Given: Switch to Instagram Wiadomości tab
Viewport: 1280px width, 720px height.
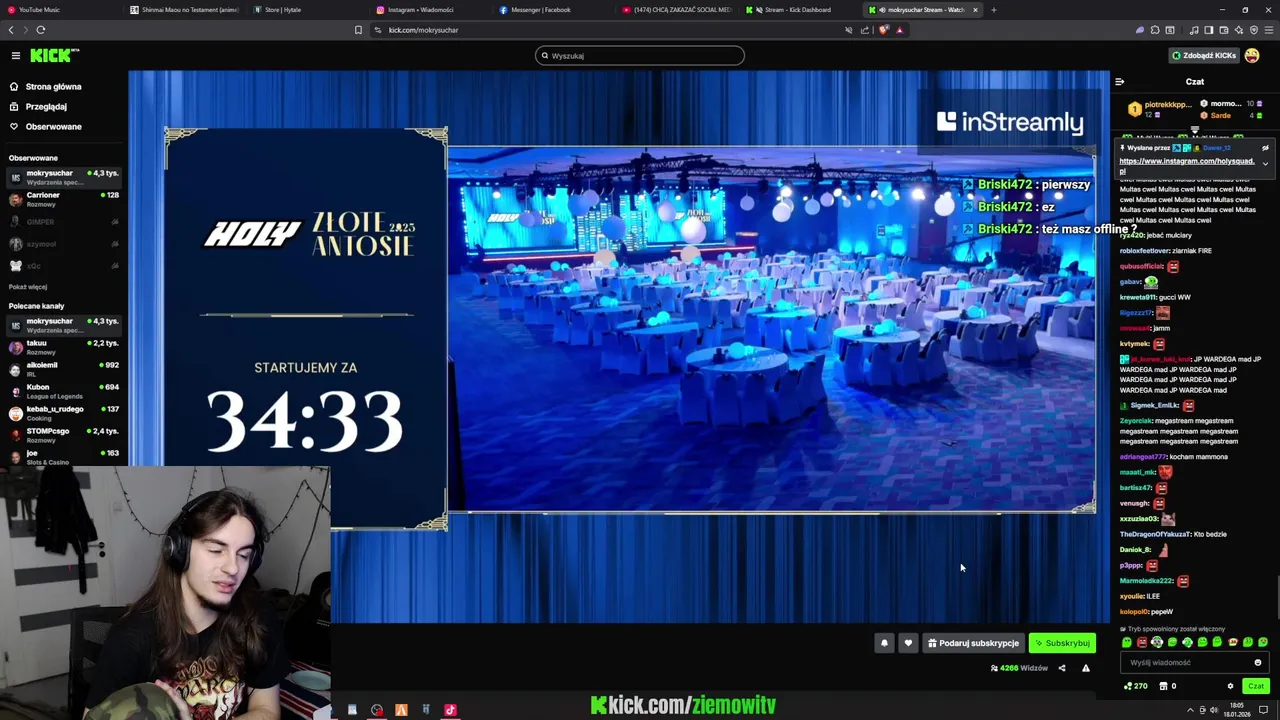Looking at the screenshot, I should click(430, 10).
